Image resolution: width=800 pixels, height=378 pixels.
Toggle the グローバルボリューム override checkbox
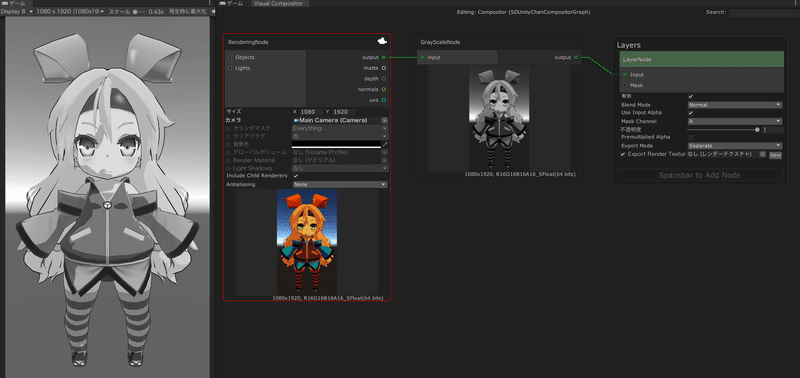228,152
